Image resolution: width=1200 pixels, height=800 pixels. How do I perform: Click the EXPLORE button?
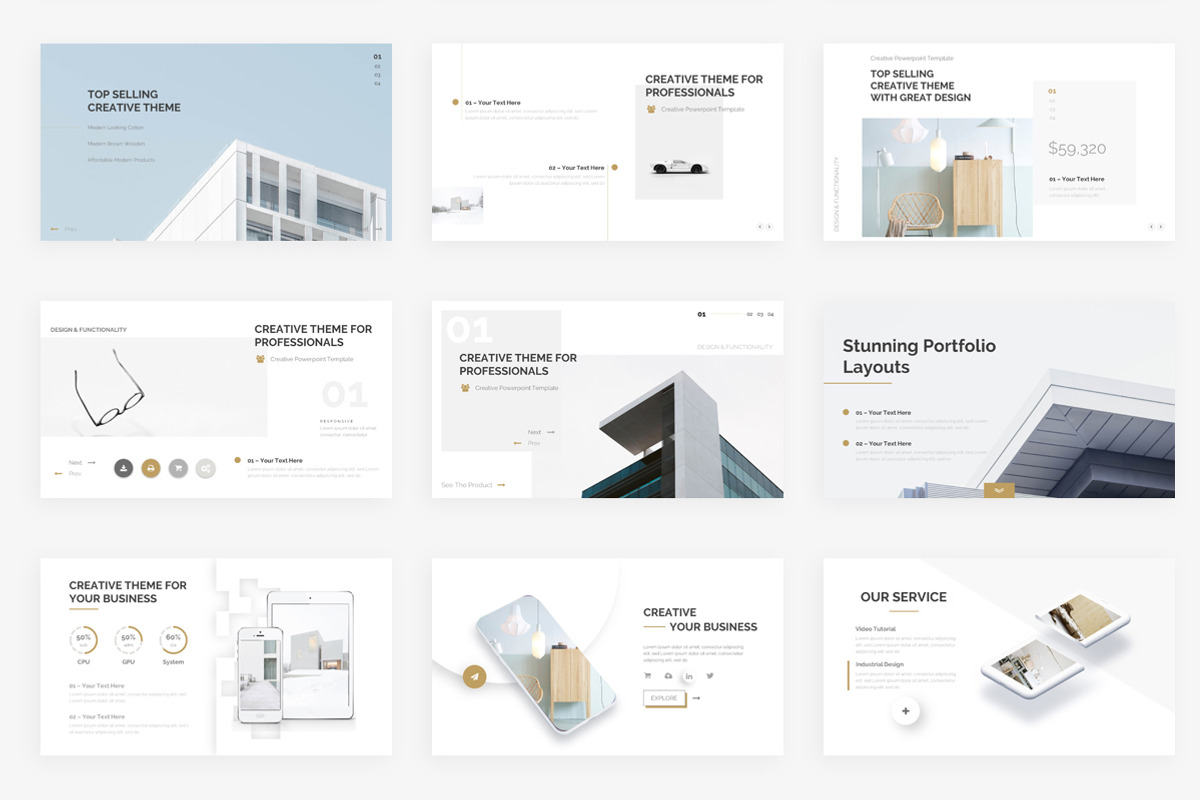(x=664, y=698)
